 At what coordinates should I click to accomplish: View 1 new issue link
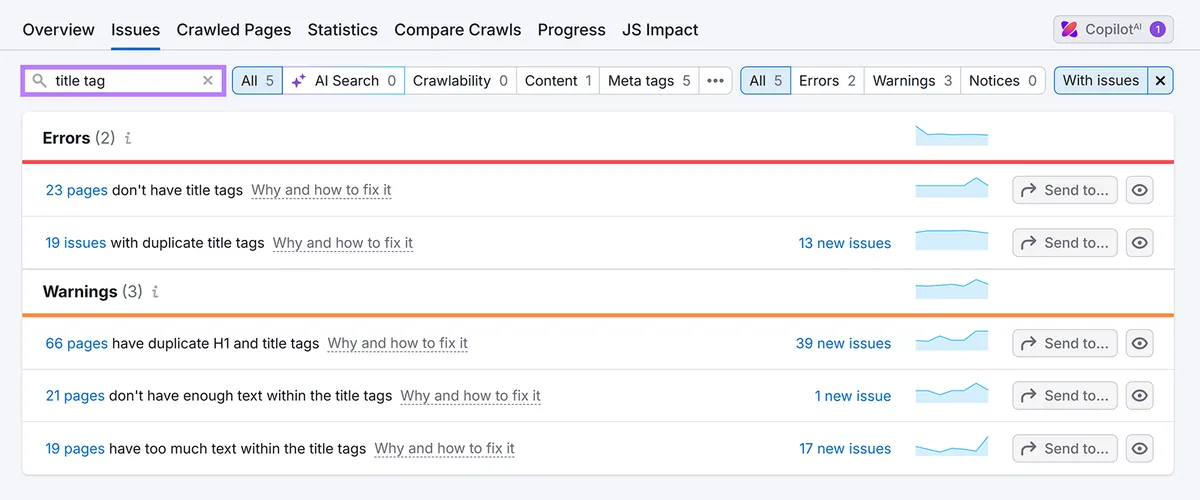tap(853, 396)
